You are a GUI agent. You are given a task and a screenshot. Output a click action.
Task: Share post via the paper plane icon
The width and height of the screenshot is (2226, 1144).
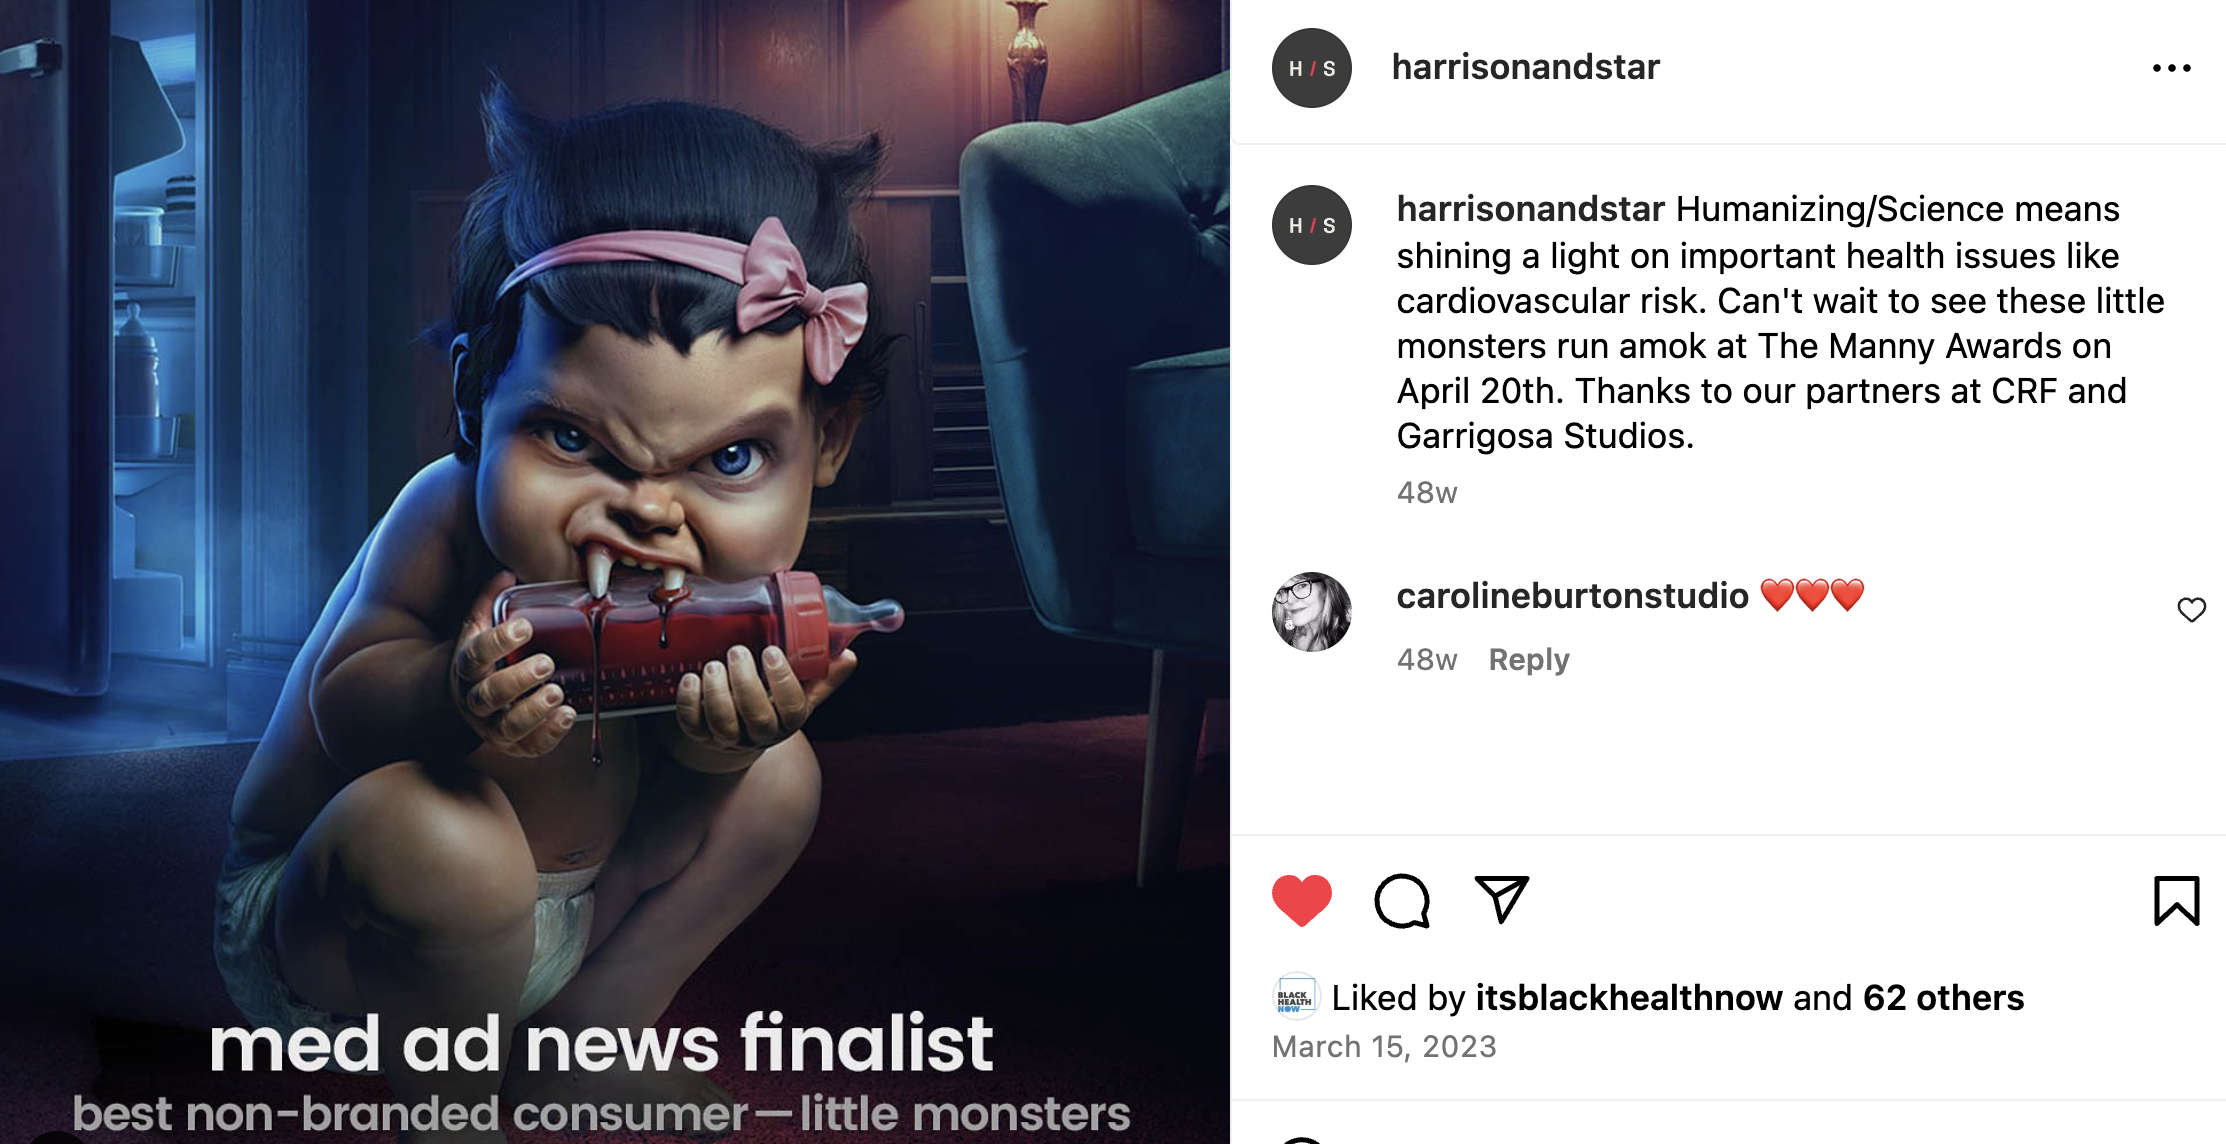[x=1501, y=899]
